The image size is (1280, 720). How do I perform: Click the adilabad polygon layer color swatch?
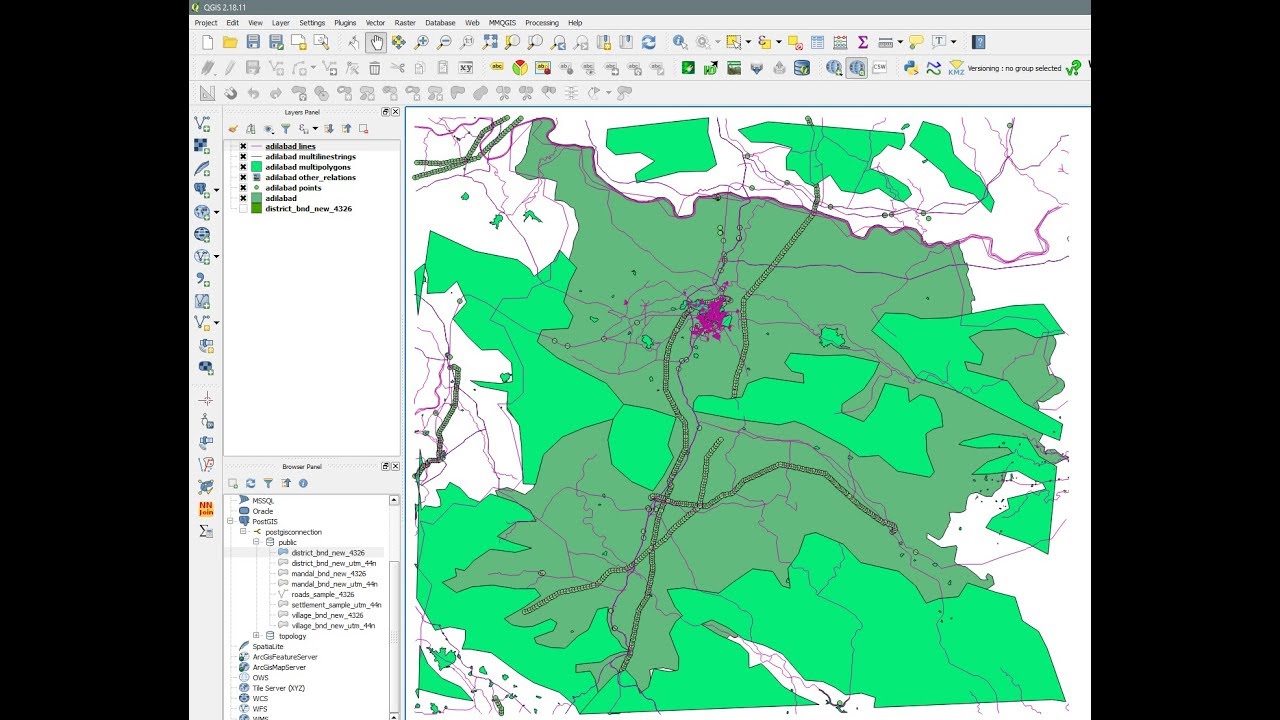tap(257, 198)
